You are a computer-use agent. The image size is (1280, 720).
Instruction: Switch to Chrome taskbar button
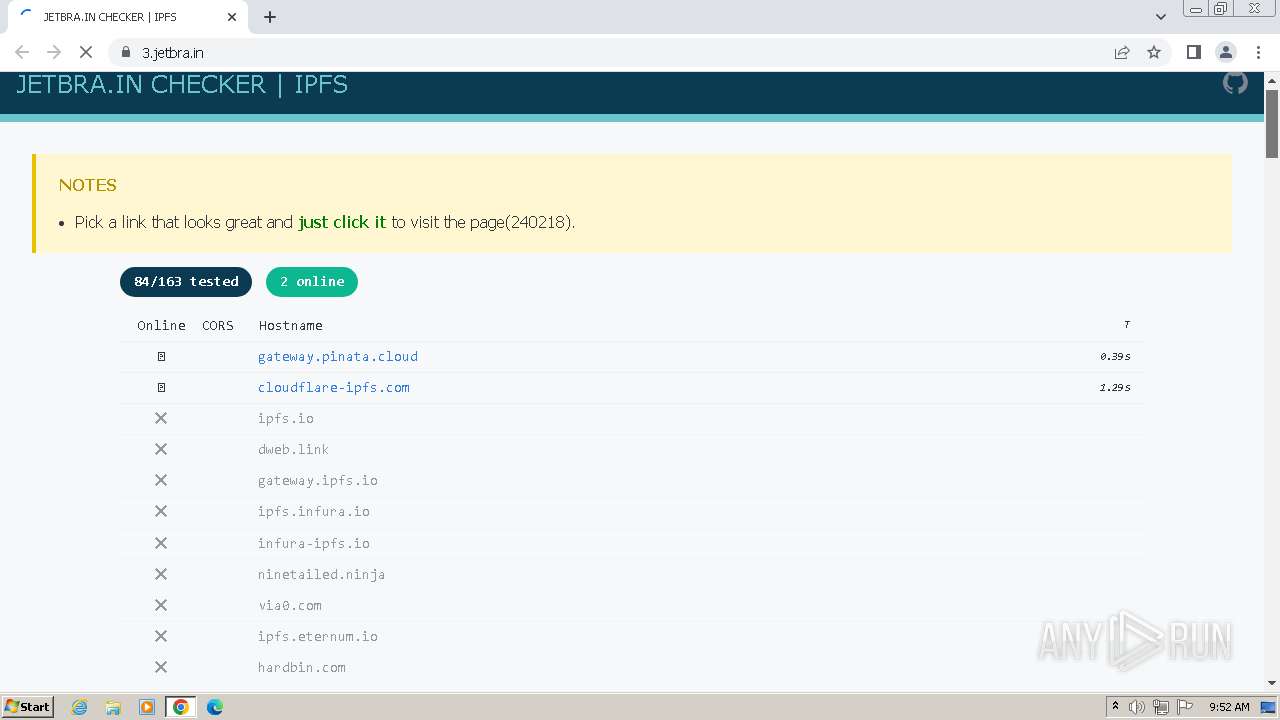point(181,707)
